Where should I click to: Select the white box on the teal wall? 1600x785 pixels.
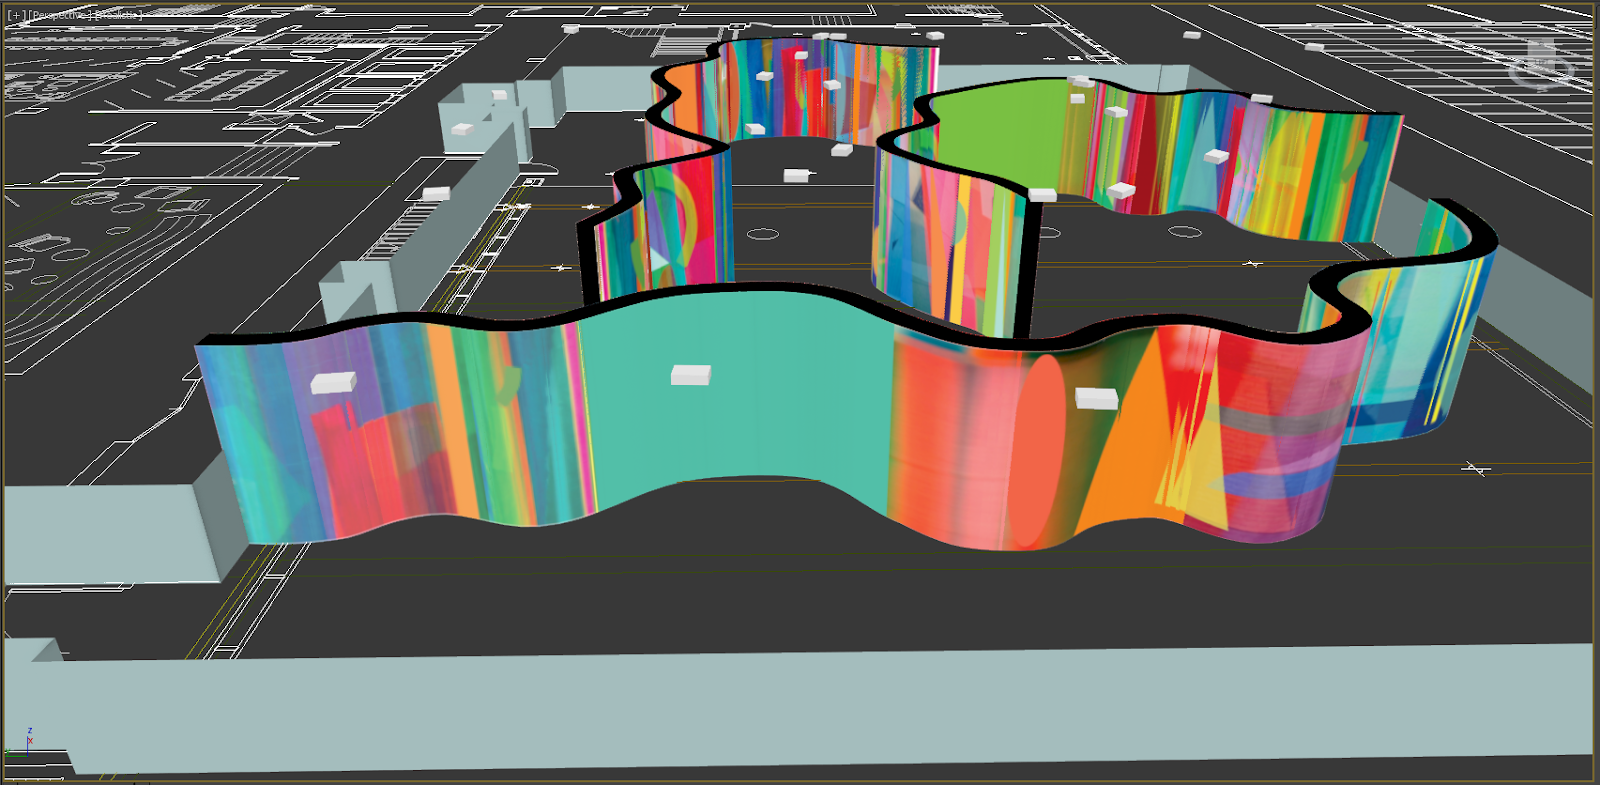pyautogui.click(x=690, y=375)
